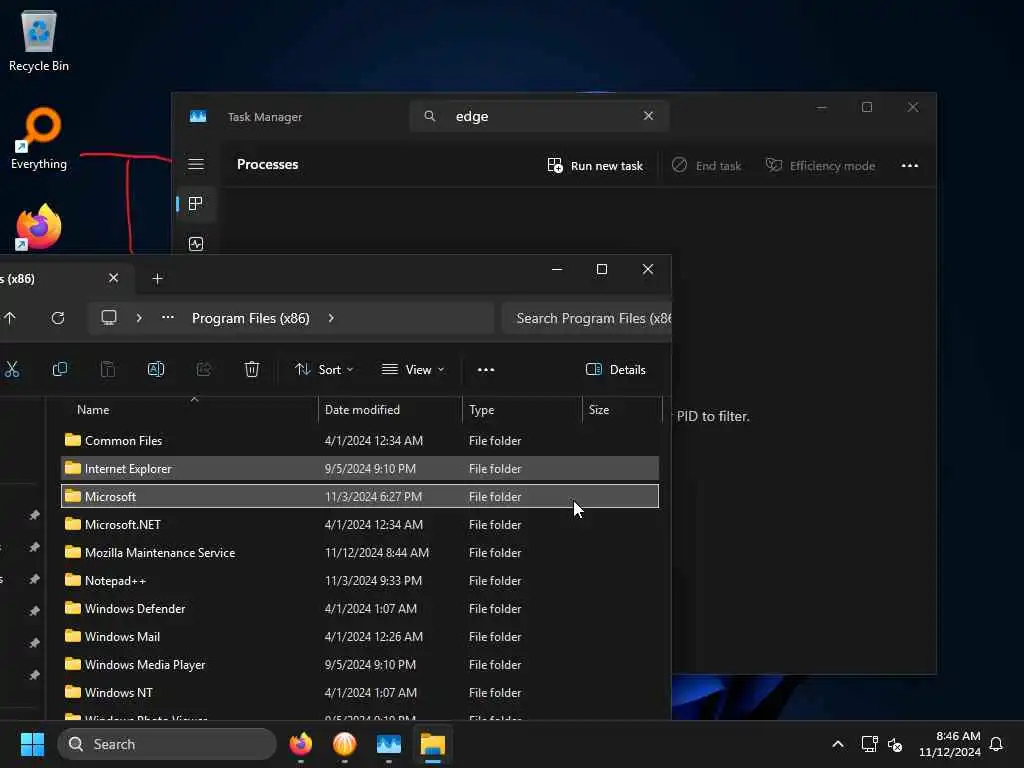Open the Recycle Bin desktop icon

pos(39,40)
